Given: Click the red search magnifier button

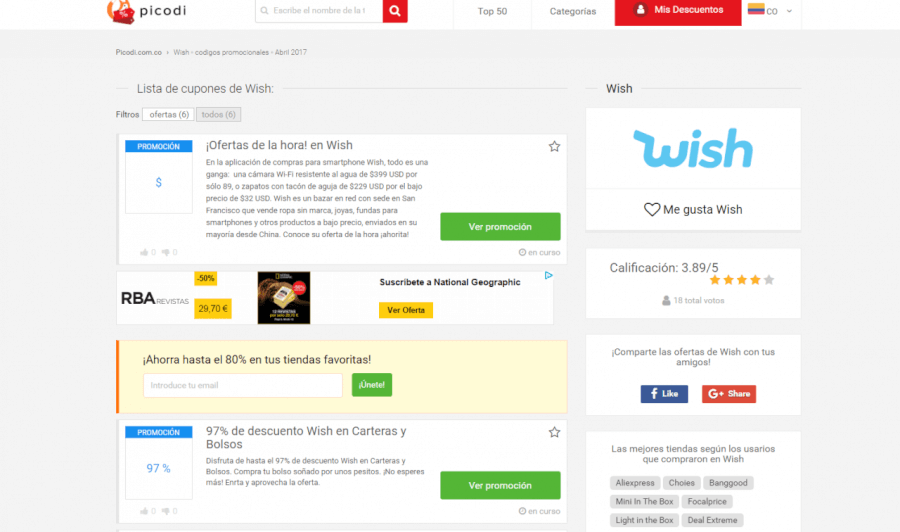Looking at the screenshot, I should pyautogui.click(x=395, y=11).
